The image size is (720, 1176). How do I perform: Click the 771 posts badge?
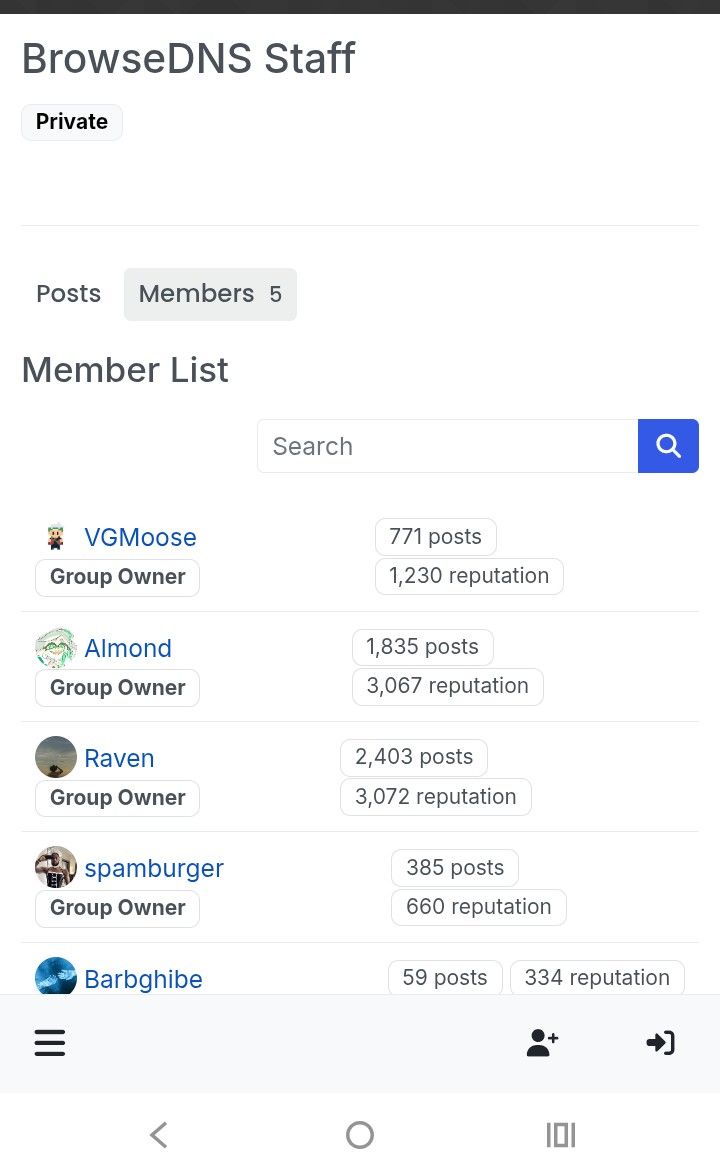436,537
